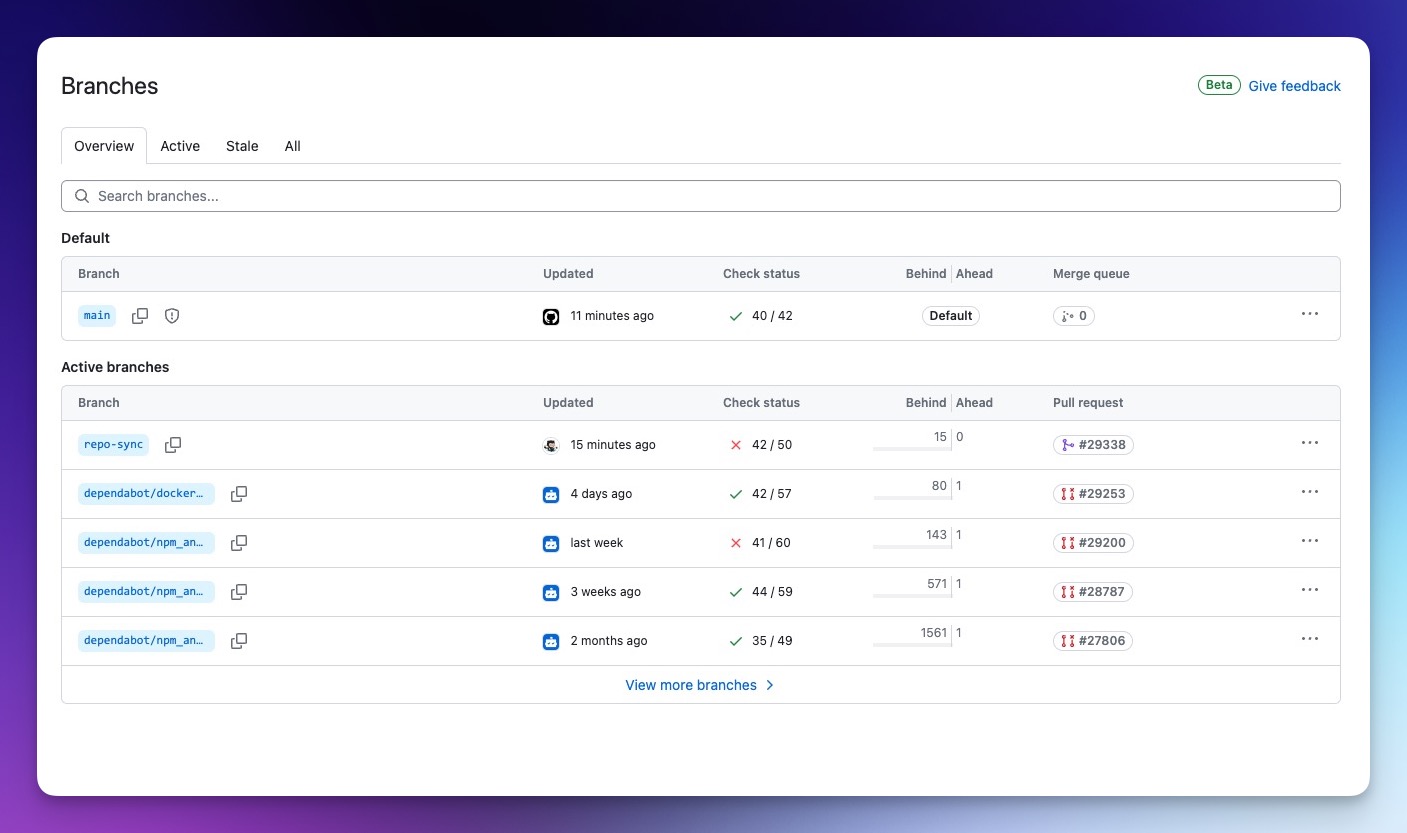This screenshot has height=833, width=1407.
Task: Click the 41 / 60 check status
Action: click(771, 543)
